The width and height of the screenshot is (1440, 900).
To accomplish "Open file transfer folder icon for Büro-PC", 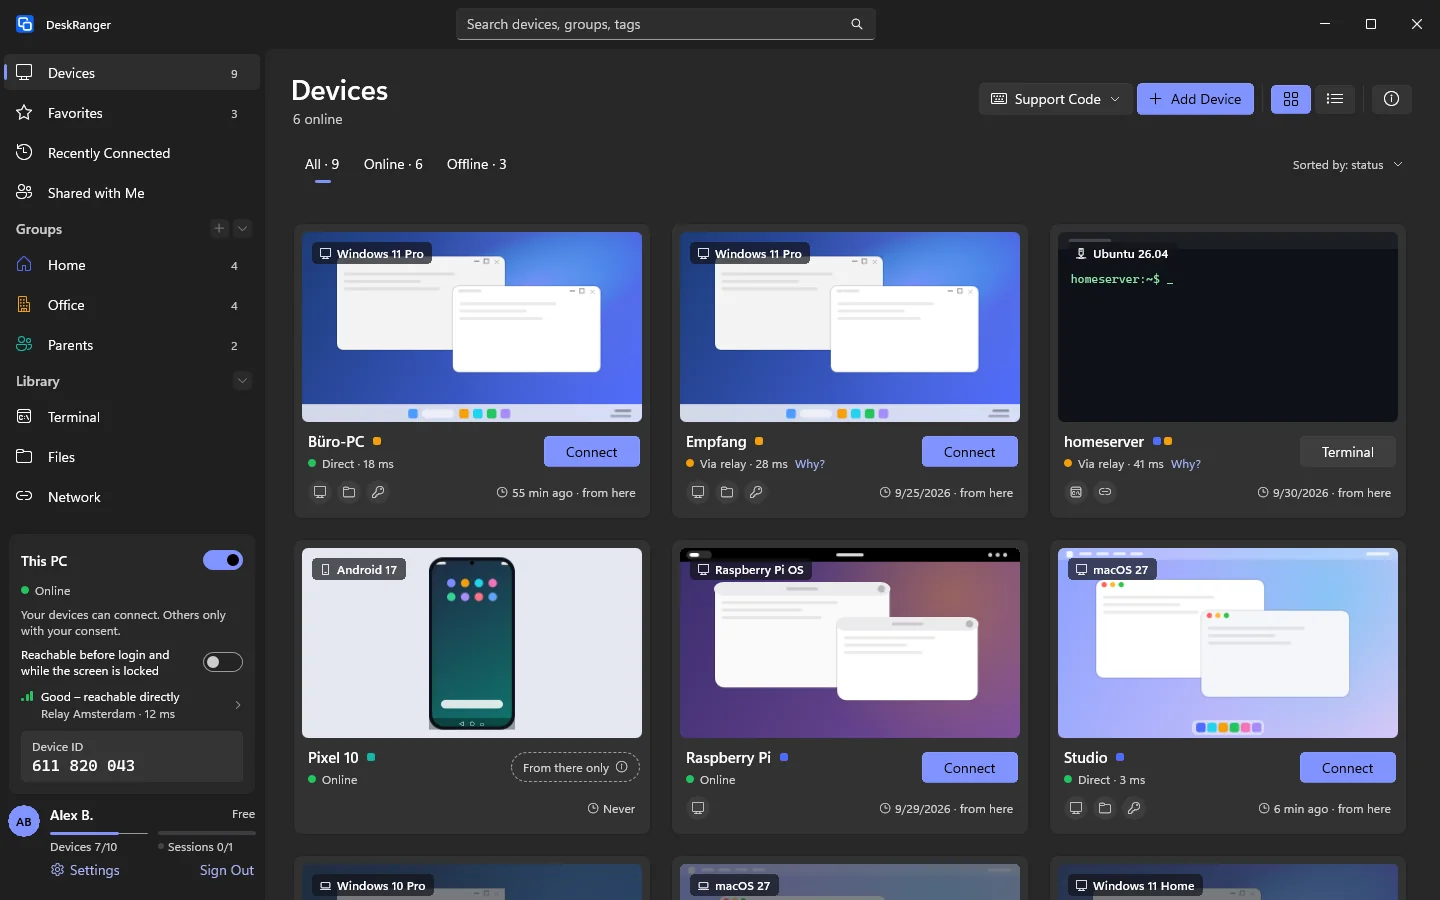I will pos(349,492).
